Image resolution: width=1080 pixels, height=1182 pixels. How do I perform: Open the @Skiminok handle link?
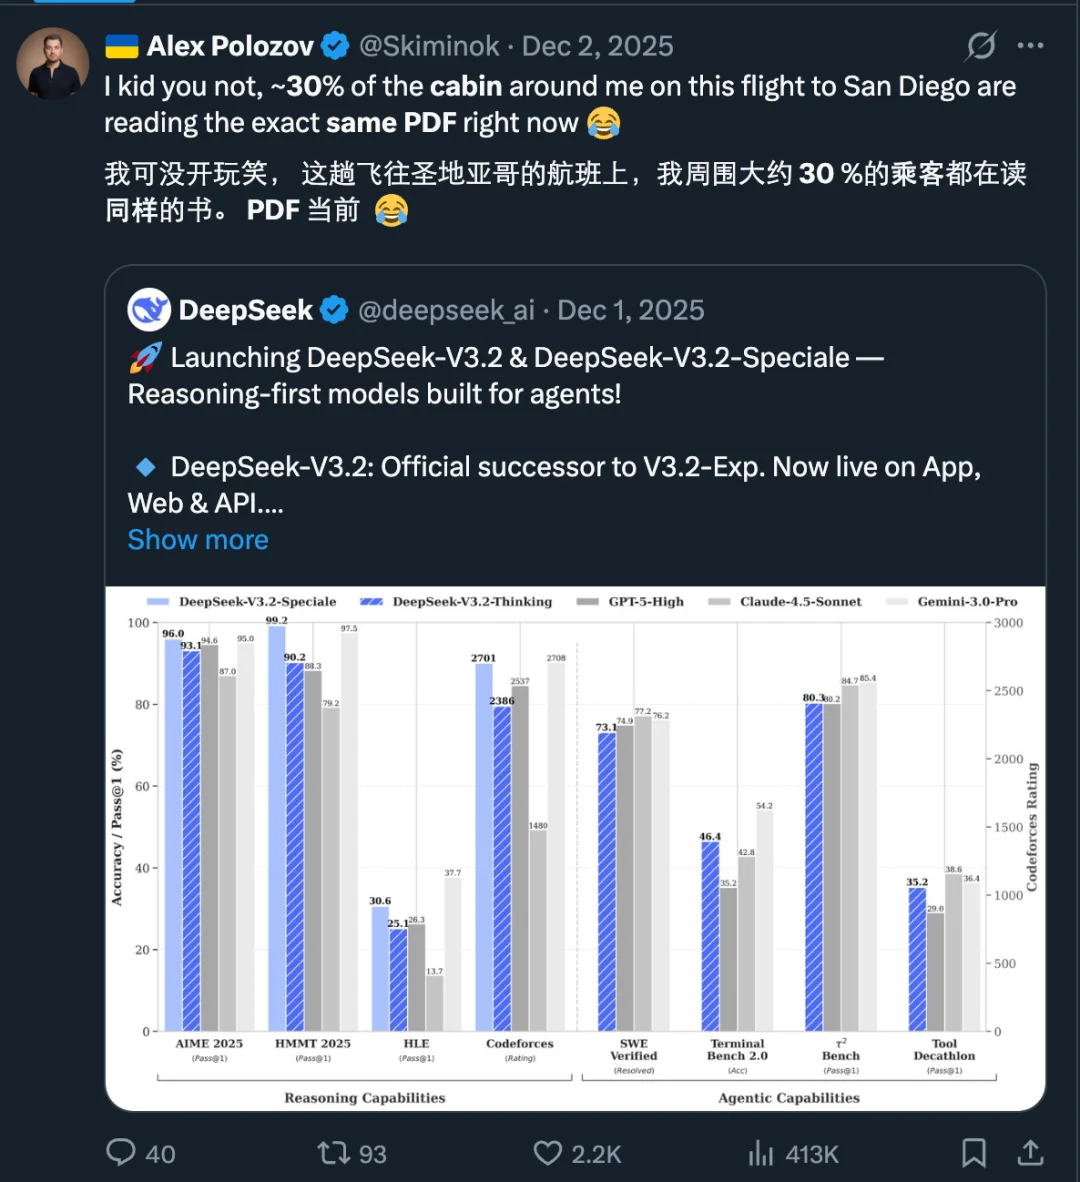click(429, 46)
